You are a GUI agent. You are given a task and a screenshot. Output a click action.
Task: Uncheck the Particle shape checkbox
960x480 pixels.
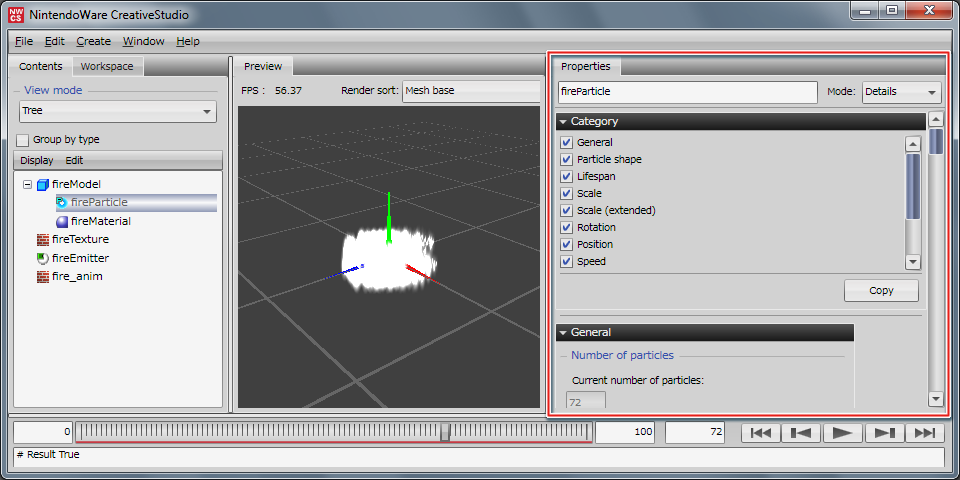pos(566,160)
